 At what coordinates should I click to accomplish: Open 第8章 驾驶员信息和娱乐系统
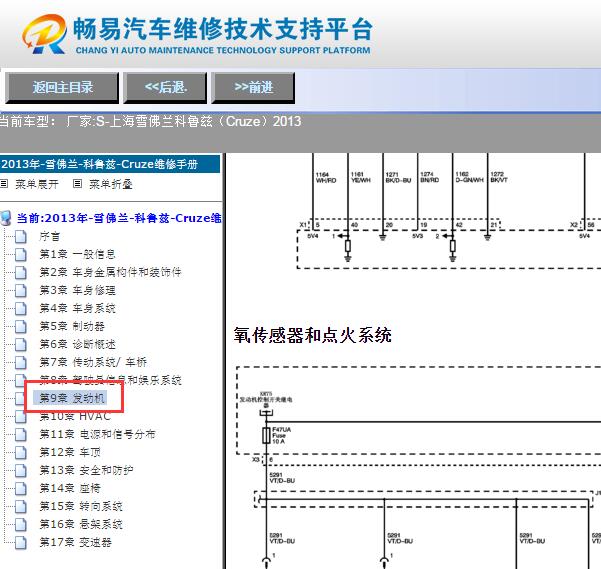pyautogui.click(x=110, y=380)
